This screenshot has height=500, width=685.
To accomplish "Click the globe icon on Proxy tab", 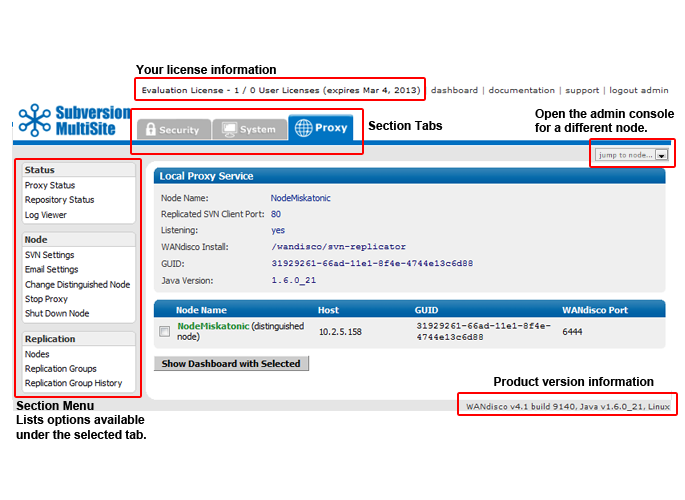I will [303, 128].
